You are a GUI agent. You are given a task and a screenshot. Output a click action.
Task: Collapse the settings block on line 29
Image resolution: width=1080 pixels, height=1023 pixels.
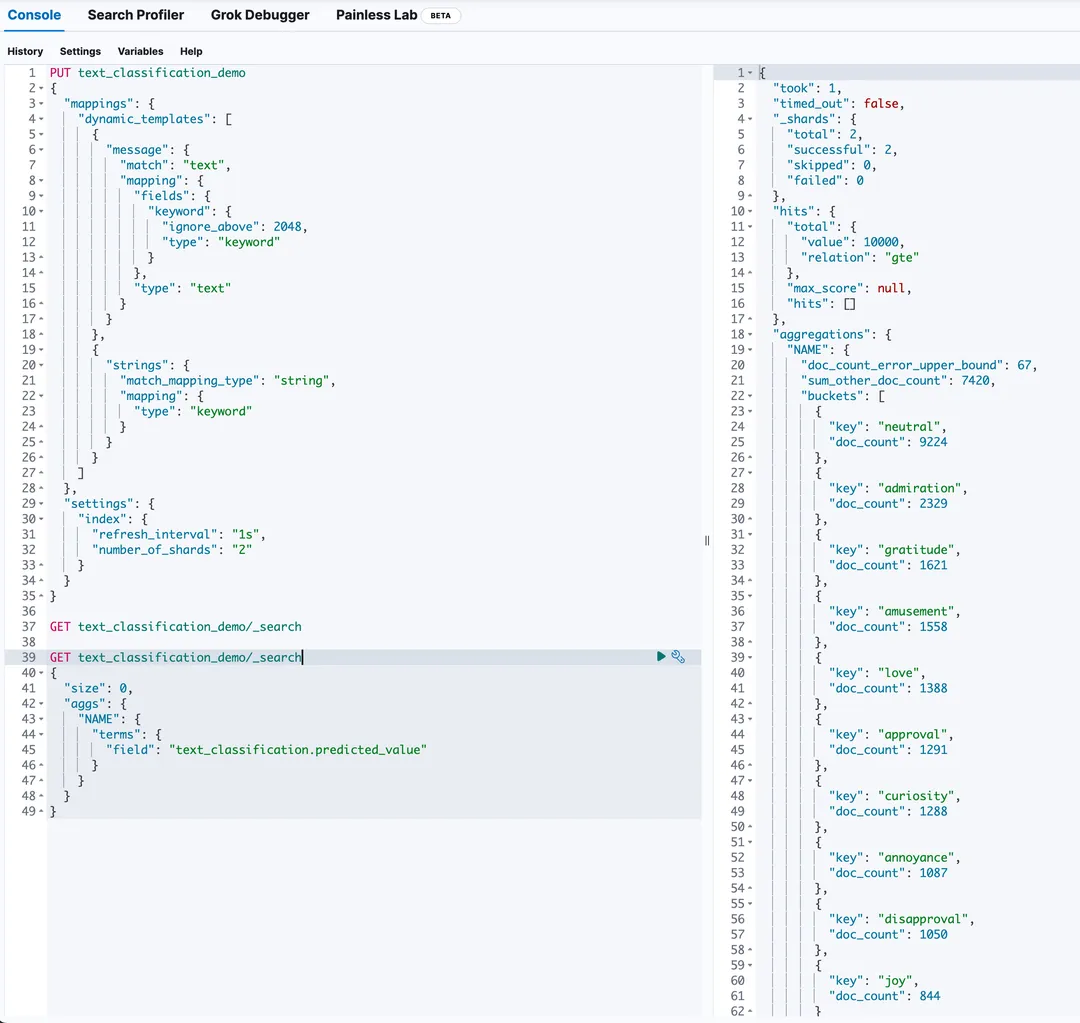(40, 504)
